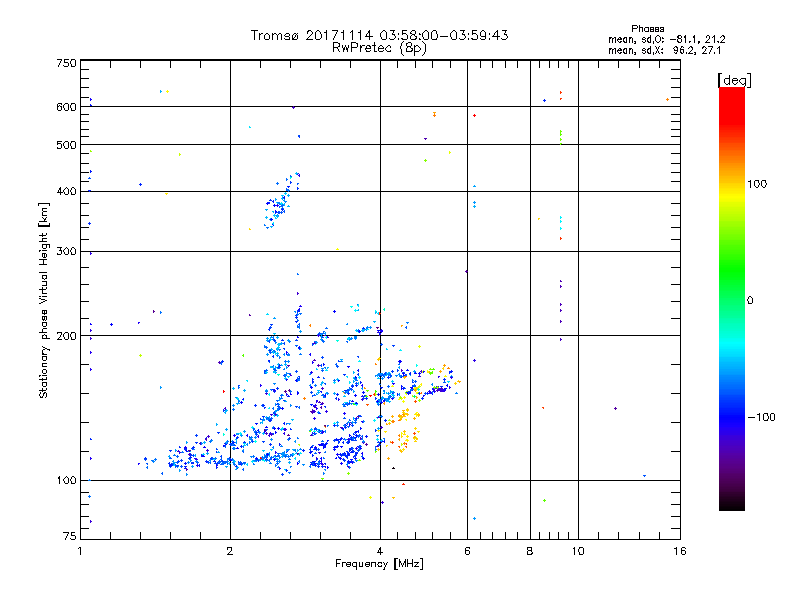The height and width of the screenshot is (600, 800).
Task: Click the y-axis tick label '200'
Action: (66, 336)
